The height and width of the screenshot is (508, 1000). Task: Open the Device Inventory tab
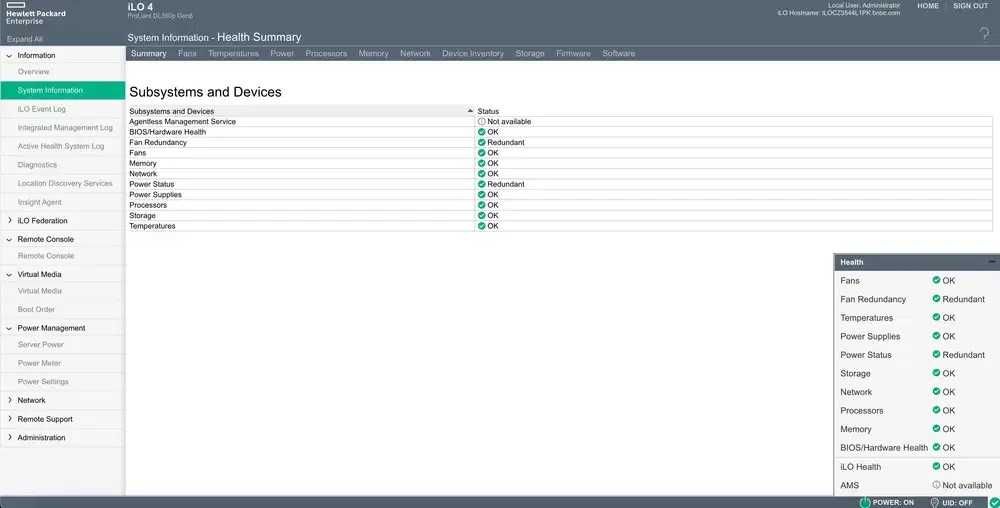(473, 54)
